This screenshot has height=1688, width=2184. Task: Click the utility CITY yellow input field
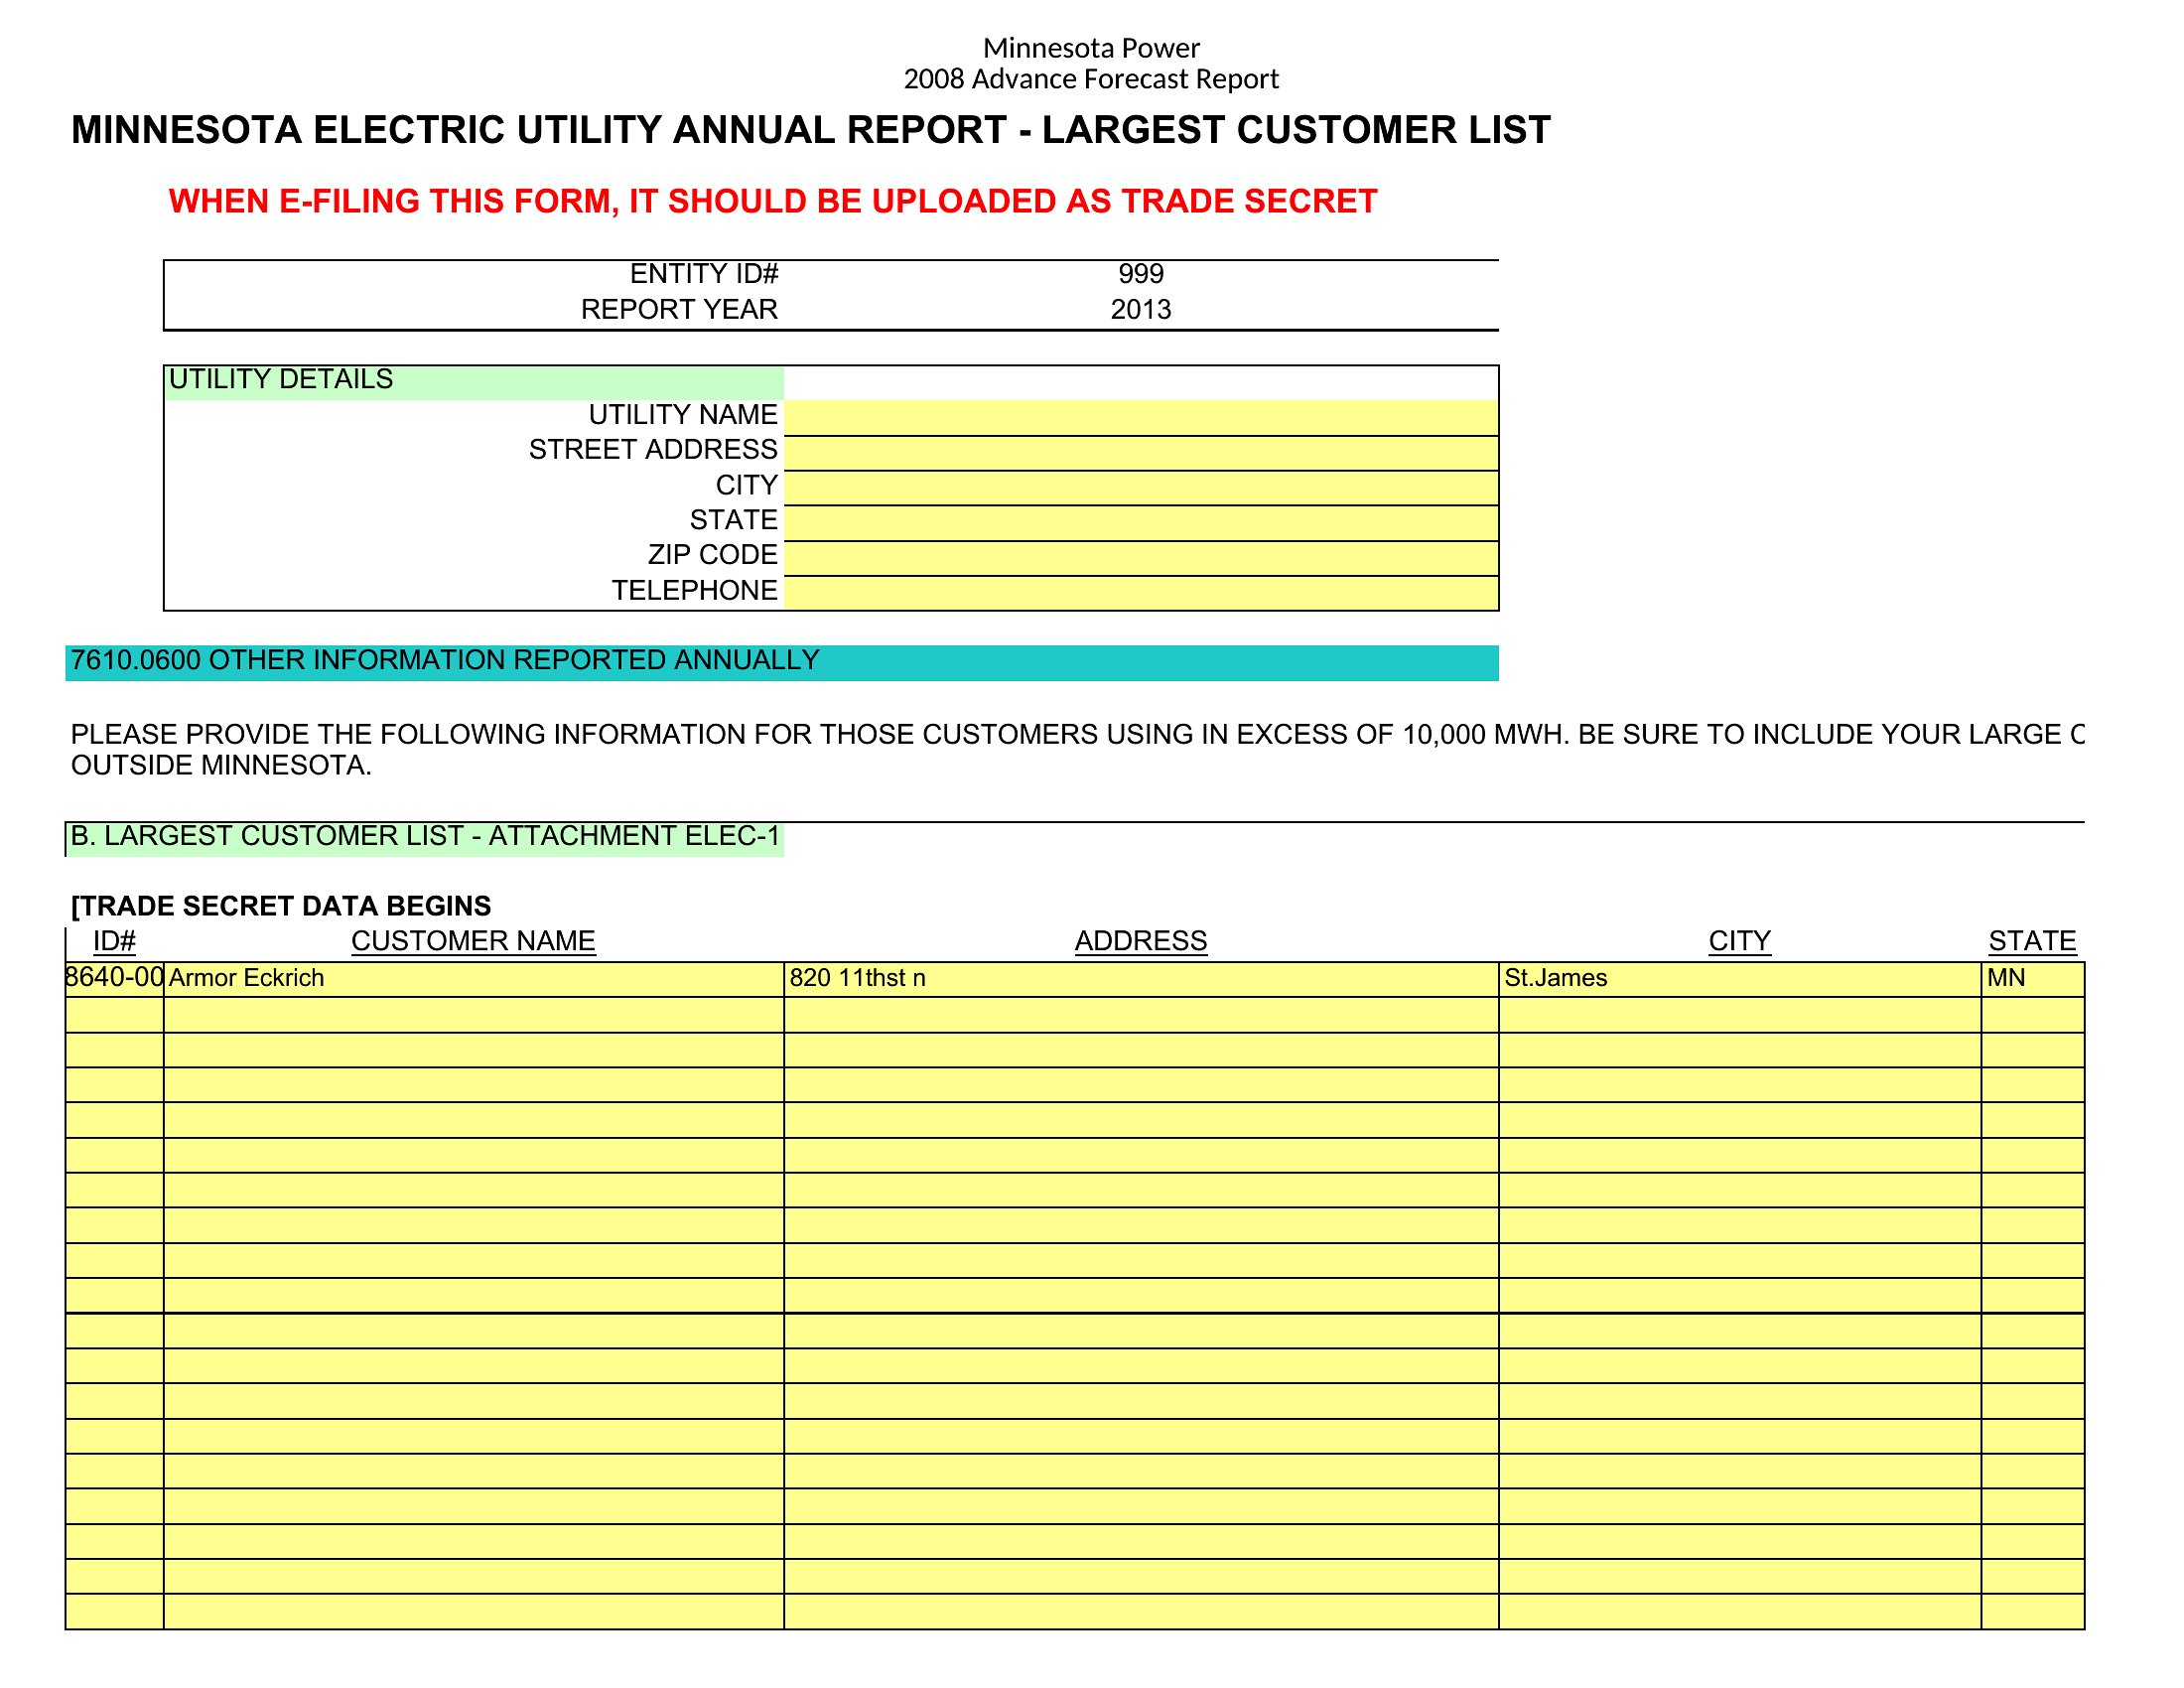click(1141, 488)
